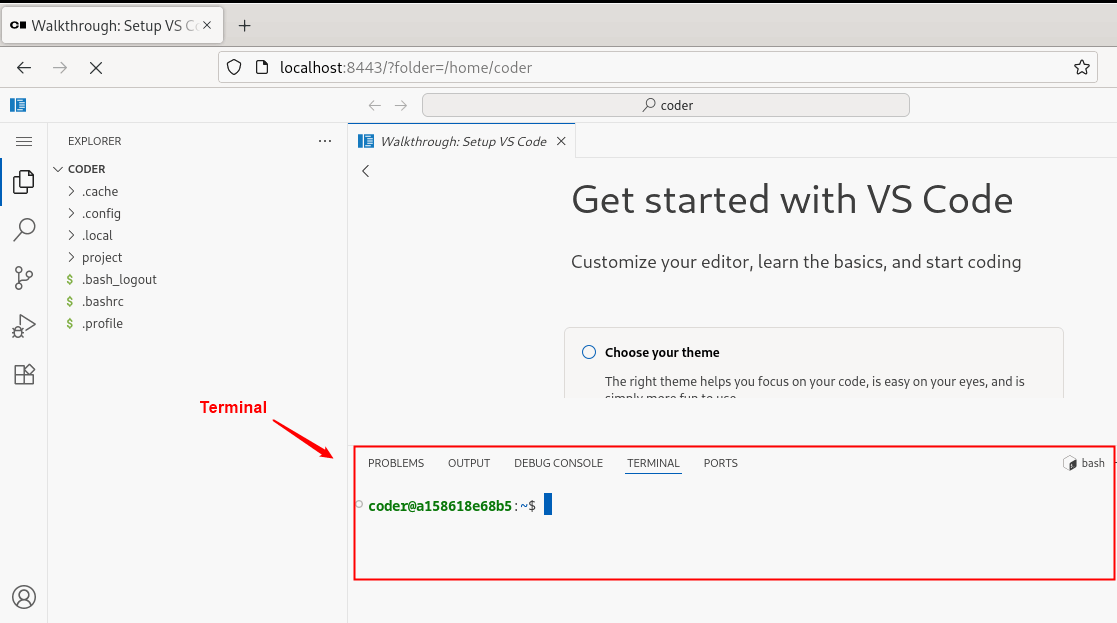Image resolution: width=1117 pixels, height=623 pixels.
Task: Click the browser address bar URL
Action: (x=405, y=68)
